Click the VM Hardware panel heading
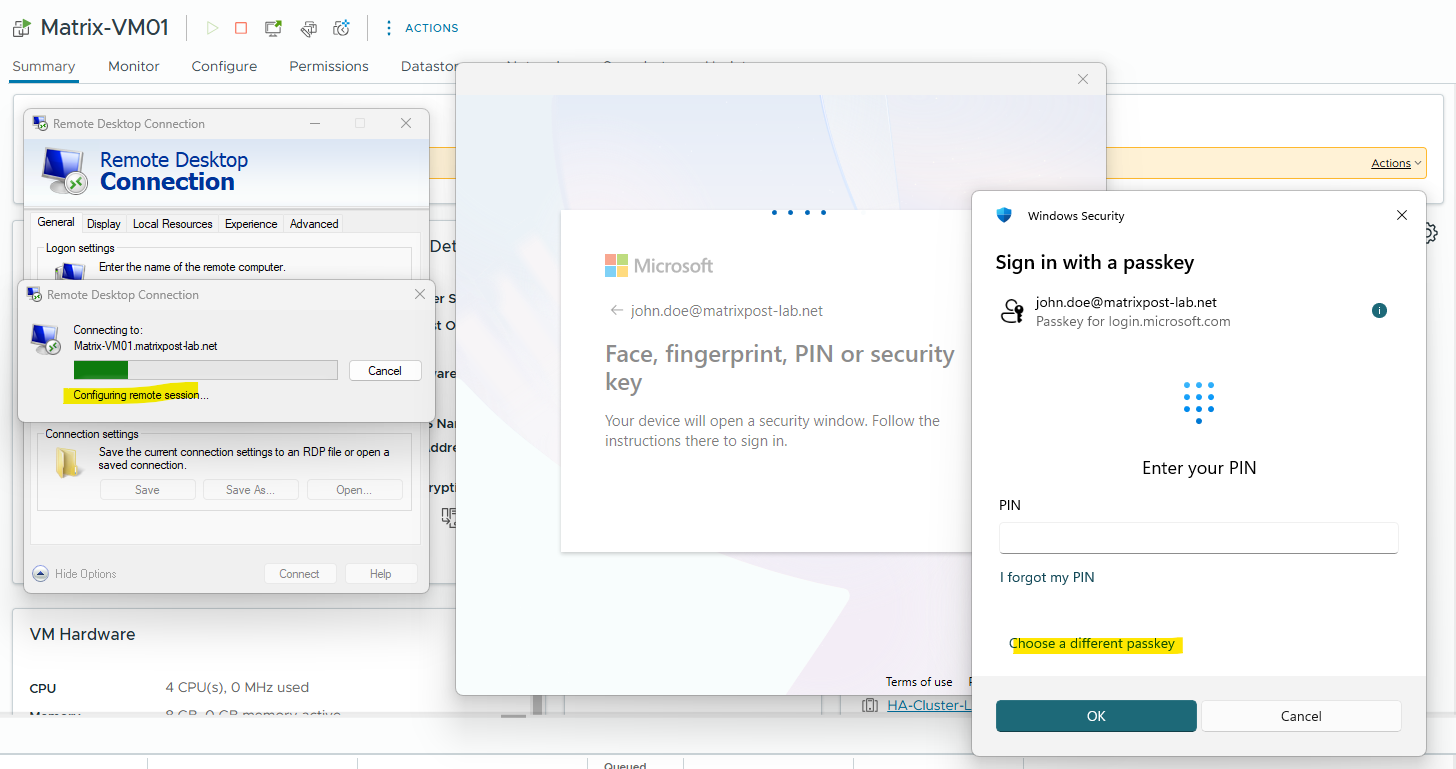 [82, 634]
